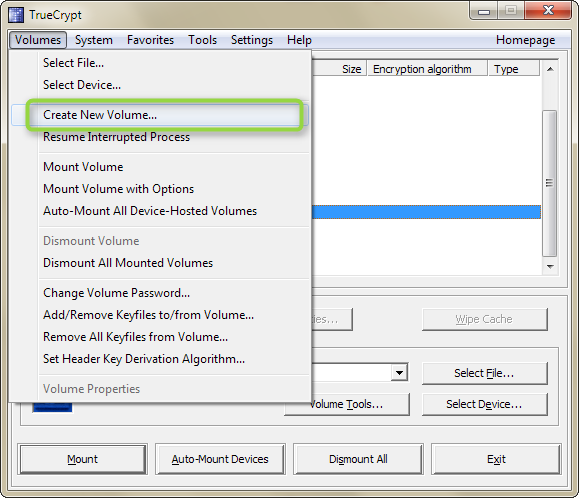The width and height of the screenshot is (579, 498).
Task: Click the Mount button
Action: (82, 459)
